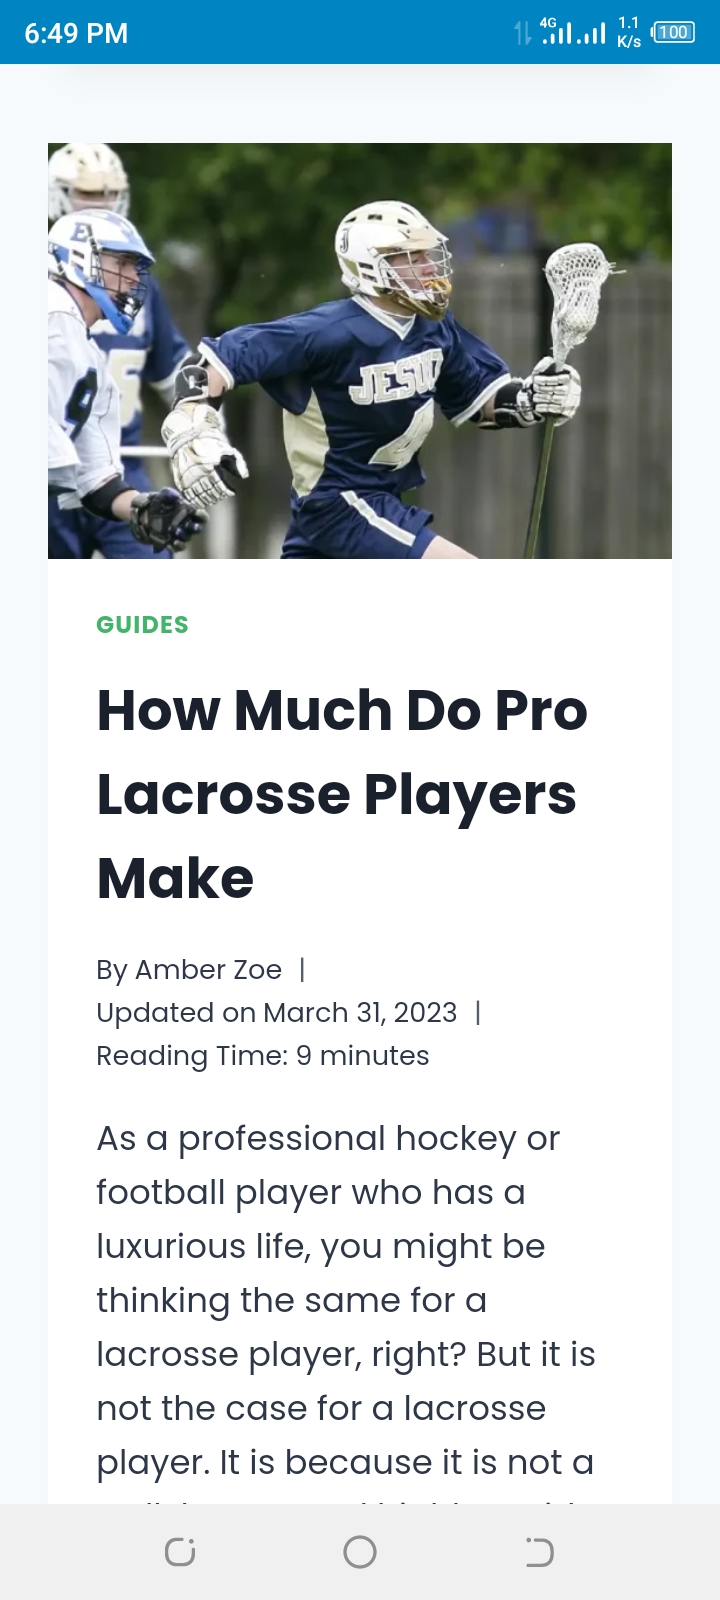720x1600 pixels.
Task: Tap the battery icon showing 100
Action: [x=672, y=32]
